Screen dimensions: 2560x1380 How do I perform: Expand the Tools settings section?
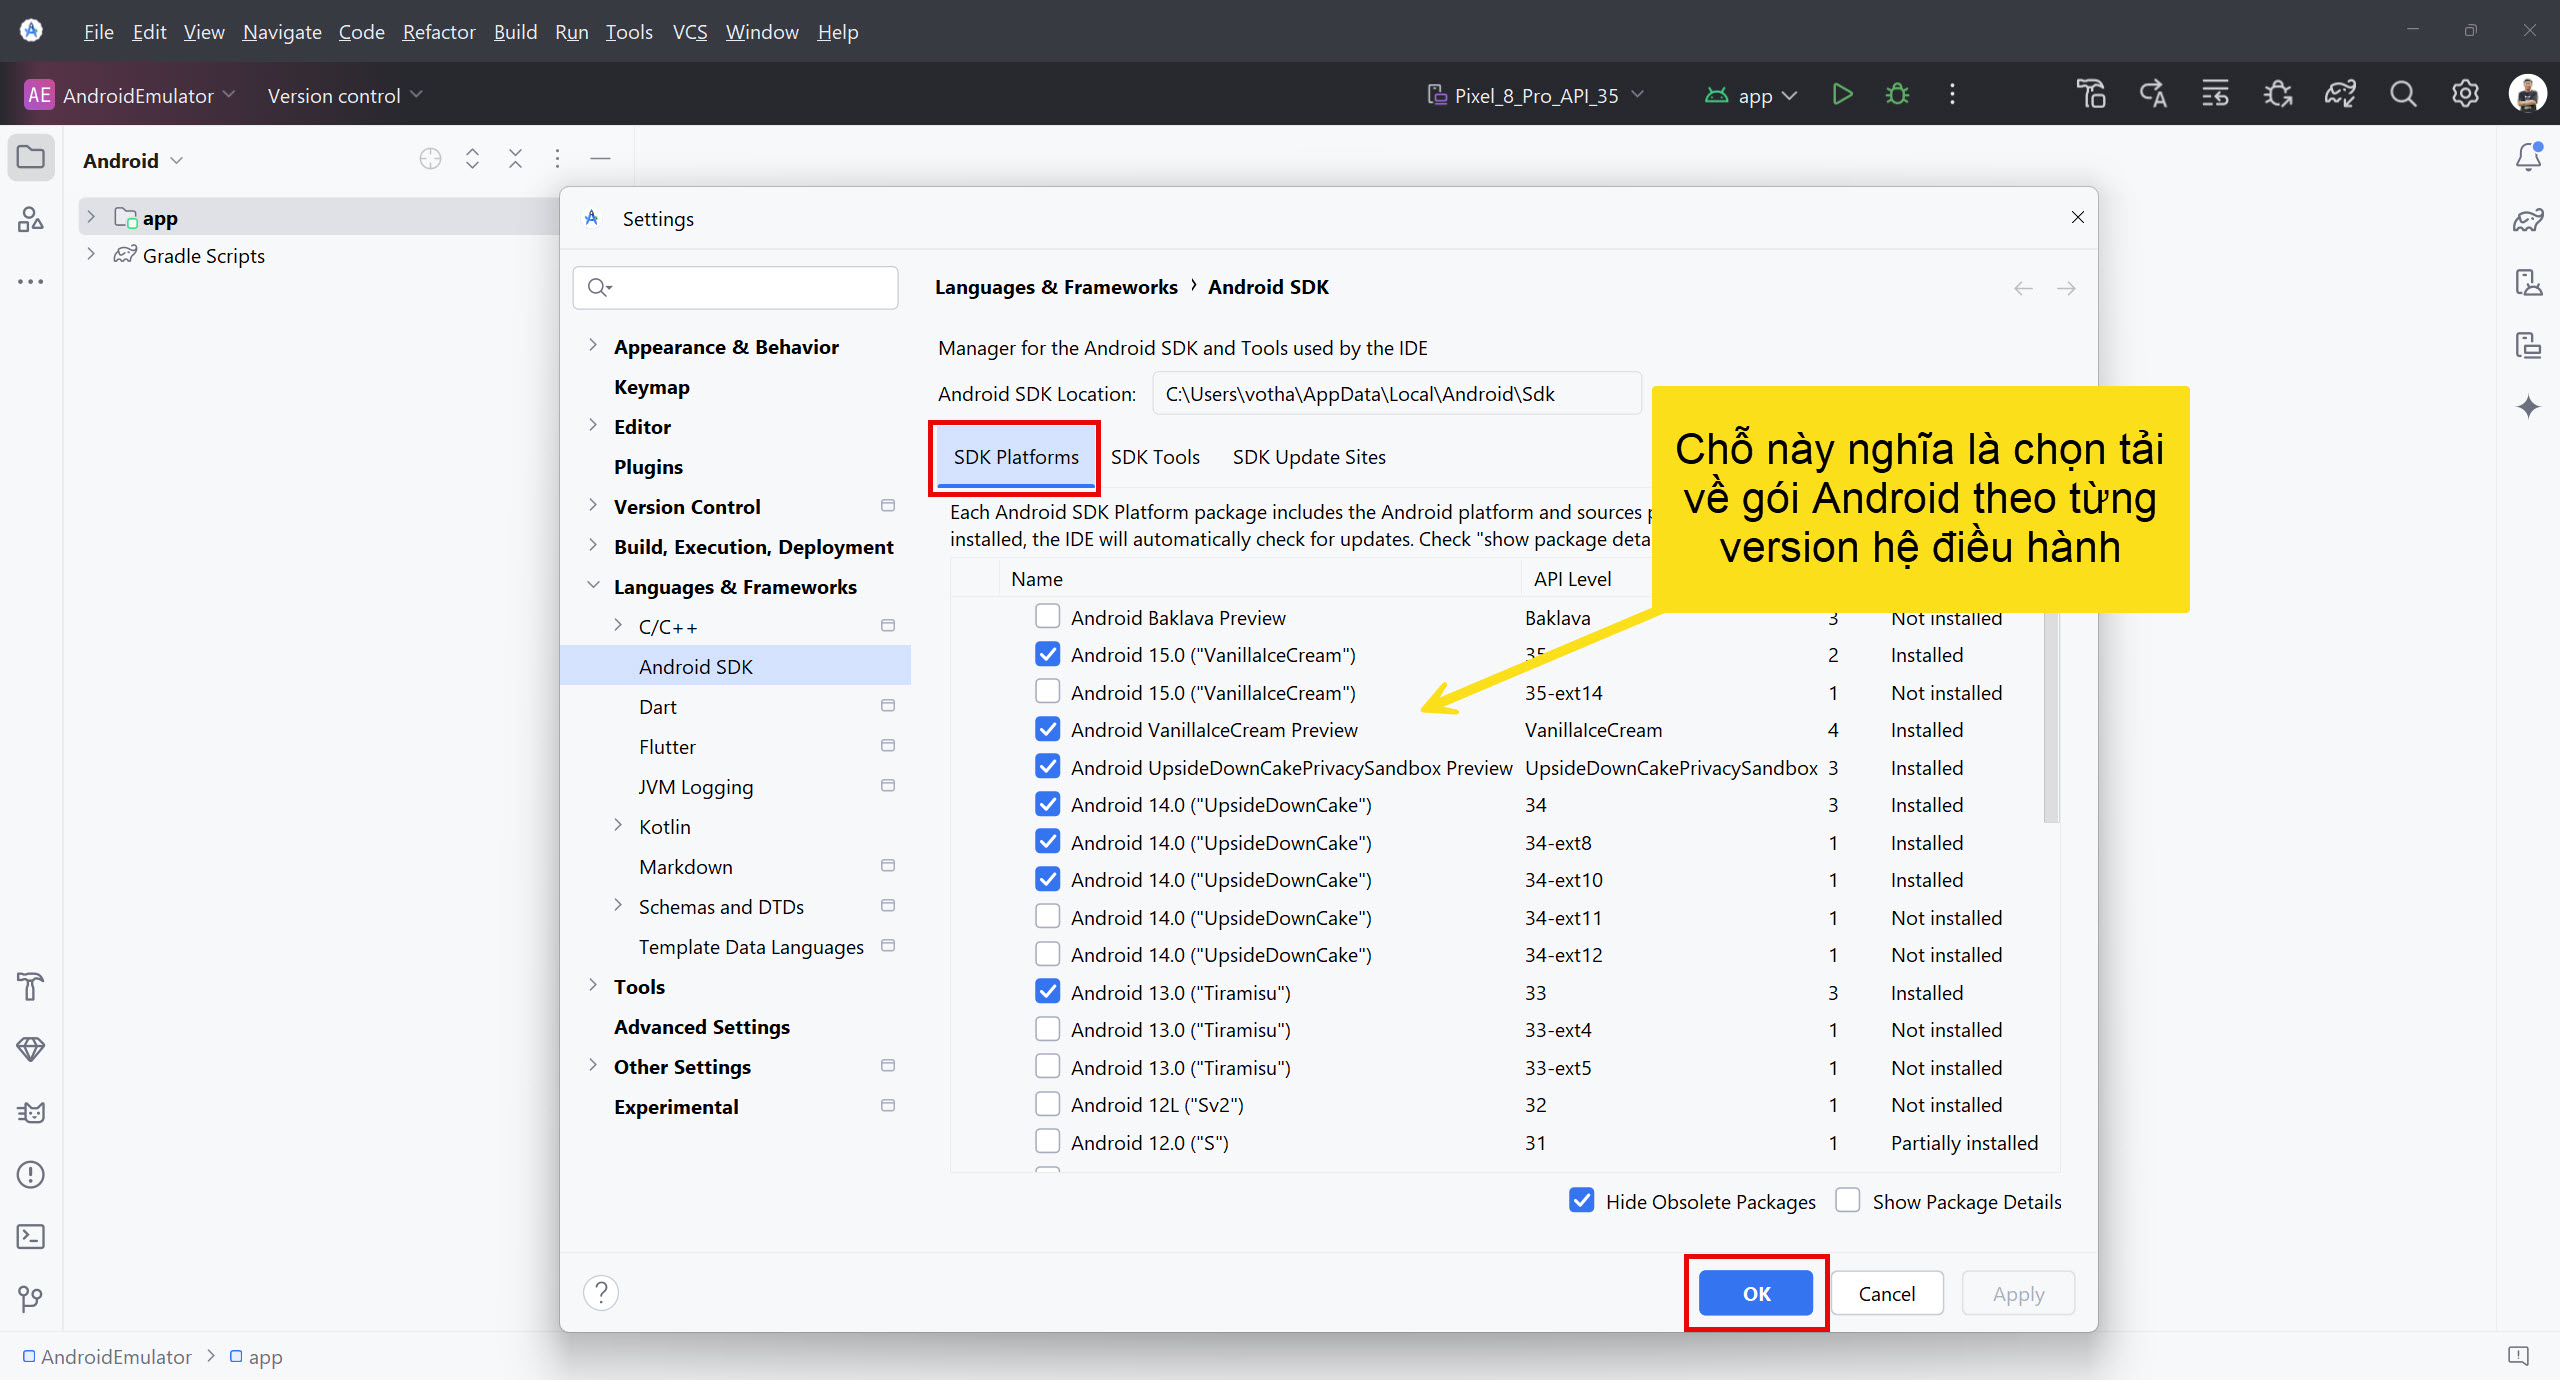593,986
